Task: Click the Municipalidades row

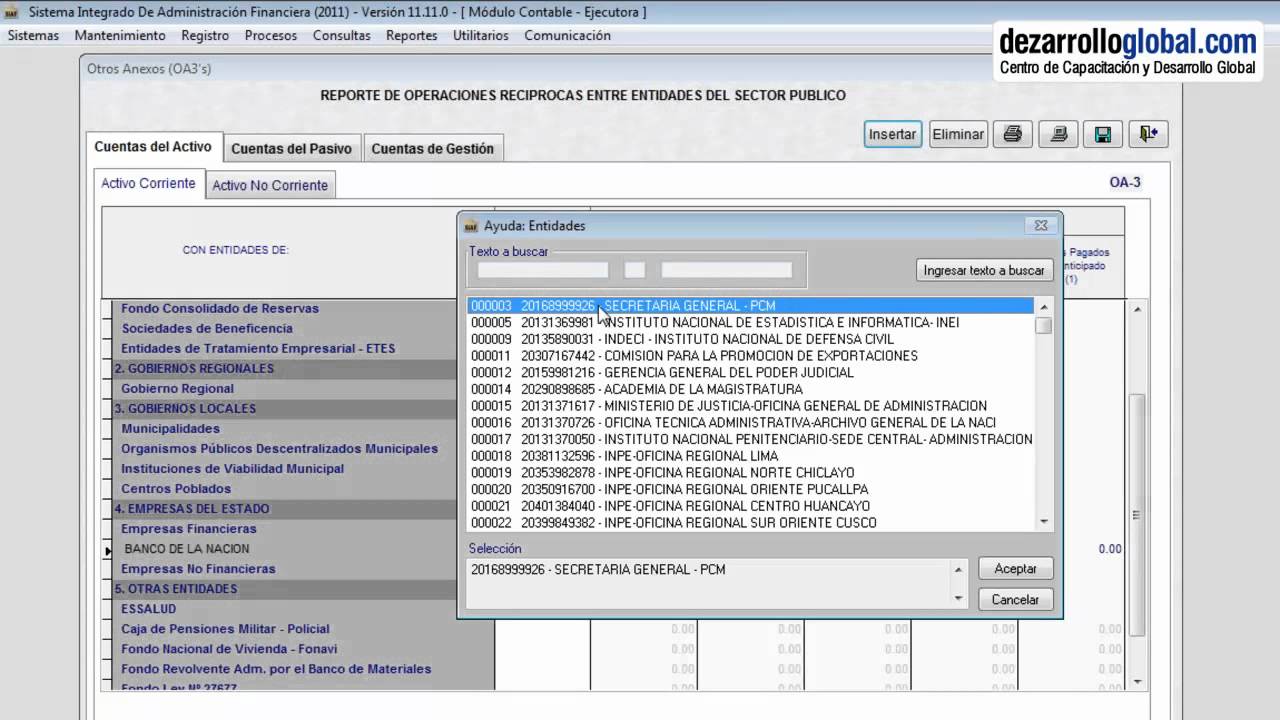Action: pyautogui.click(x=170, y=428)
